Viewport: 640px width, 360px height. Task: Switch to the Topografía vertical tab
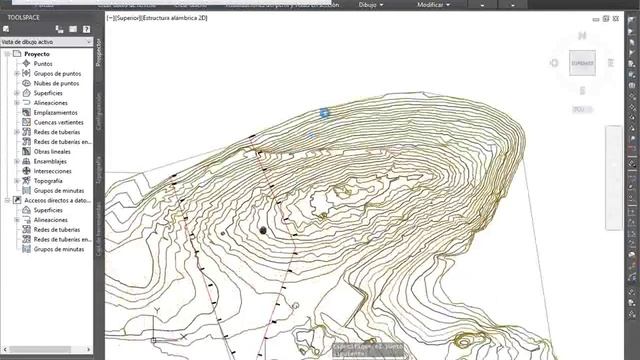pyautogui.click(x=98, y=170)
